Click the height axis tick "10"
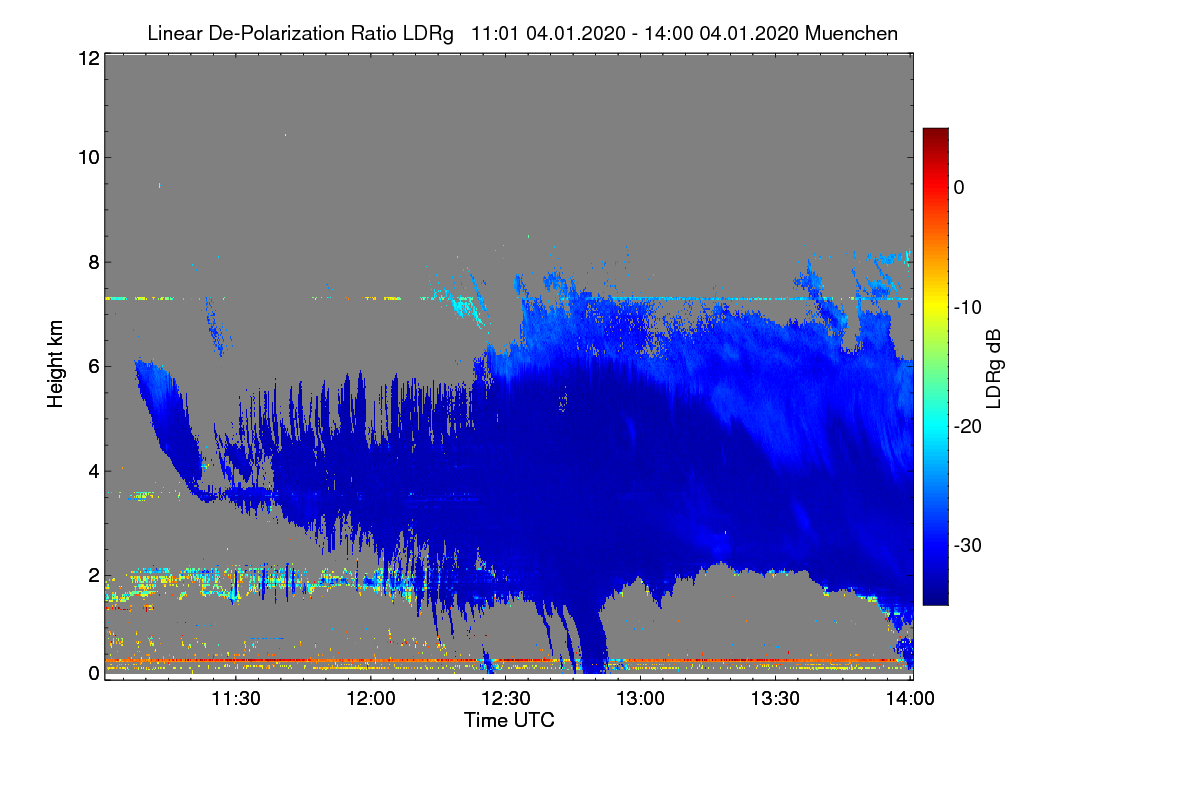This screenshot has width=1200, height=800. [88, 157]
